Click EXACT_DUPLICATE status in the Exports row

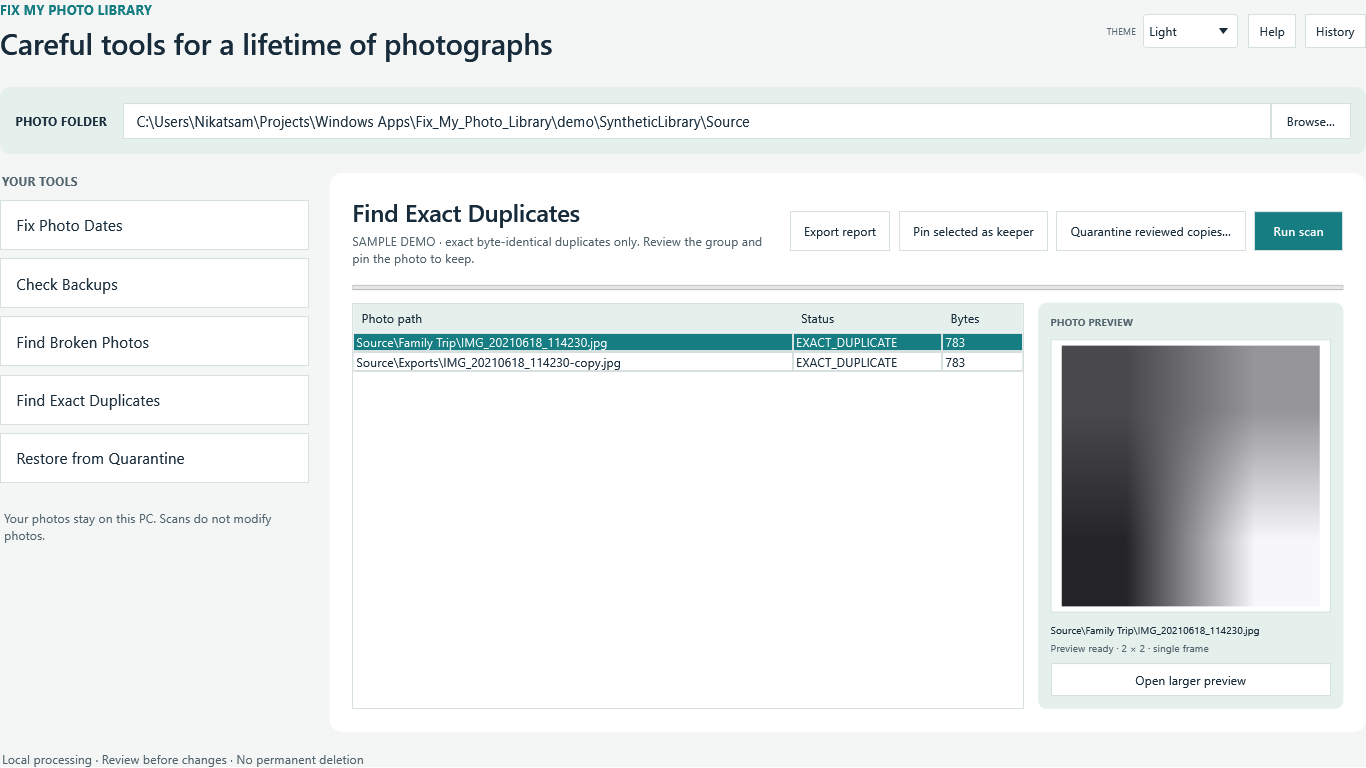(847, 362)
